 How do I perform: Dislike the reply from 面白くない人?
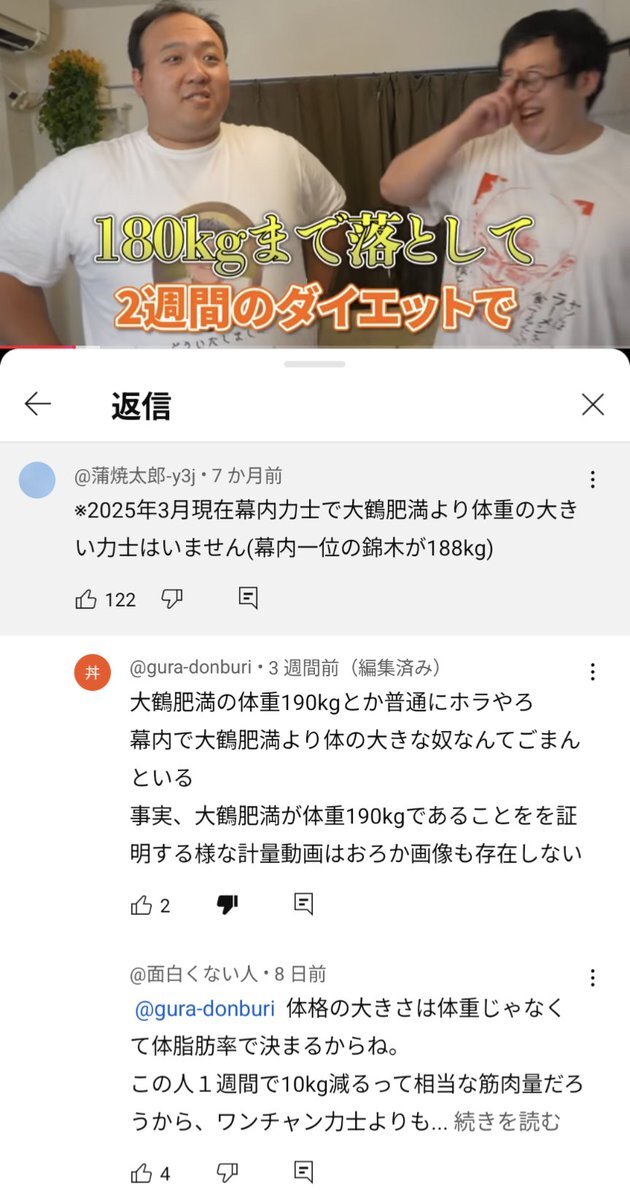tap(227, 1172)
